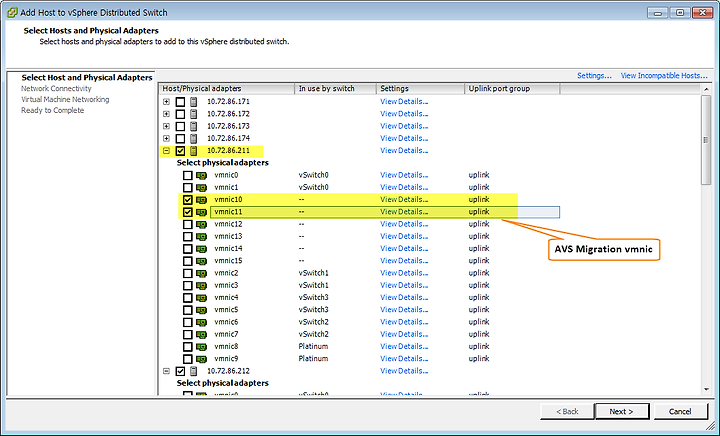Click the host icon for 10.72.86.174
720x436 pixels.
click(x=194, y=138)
